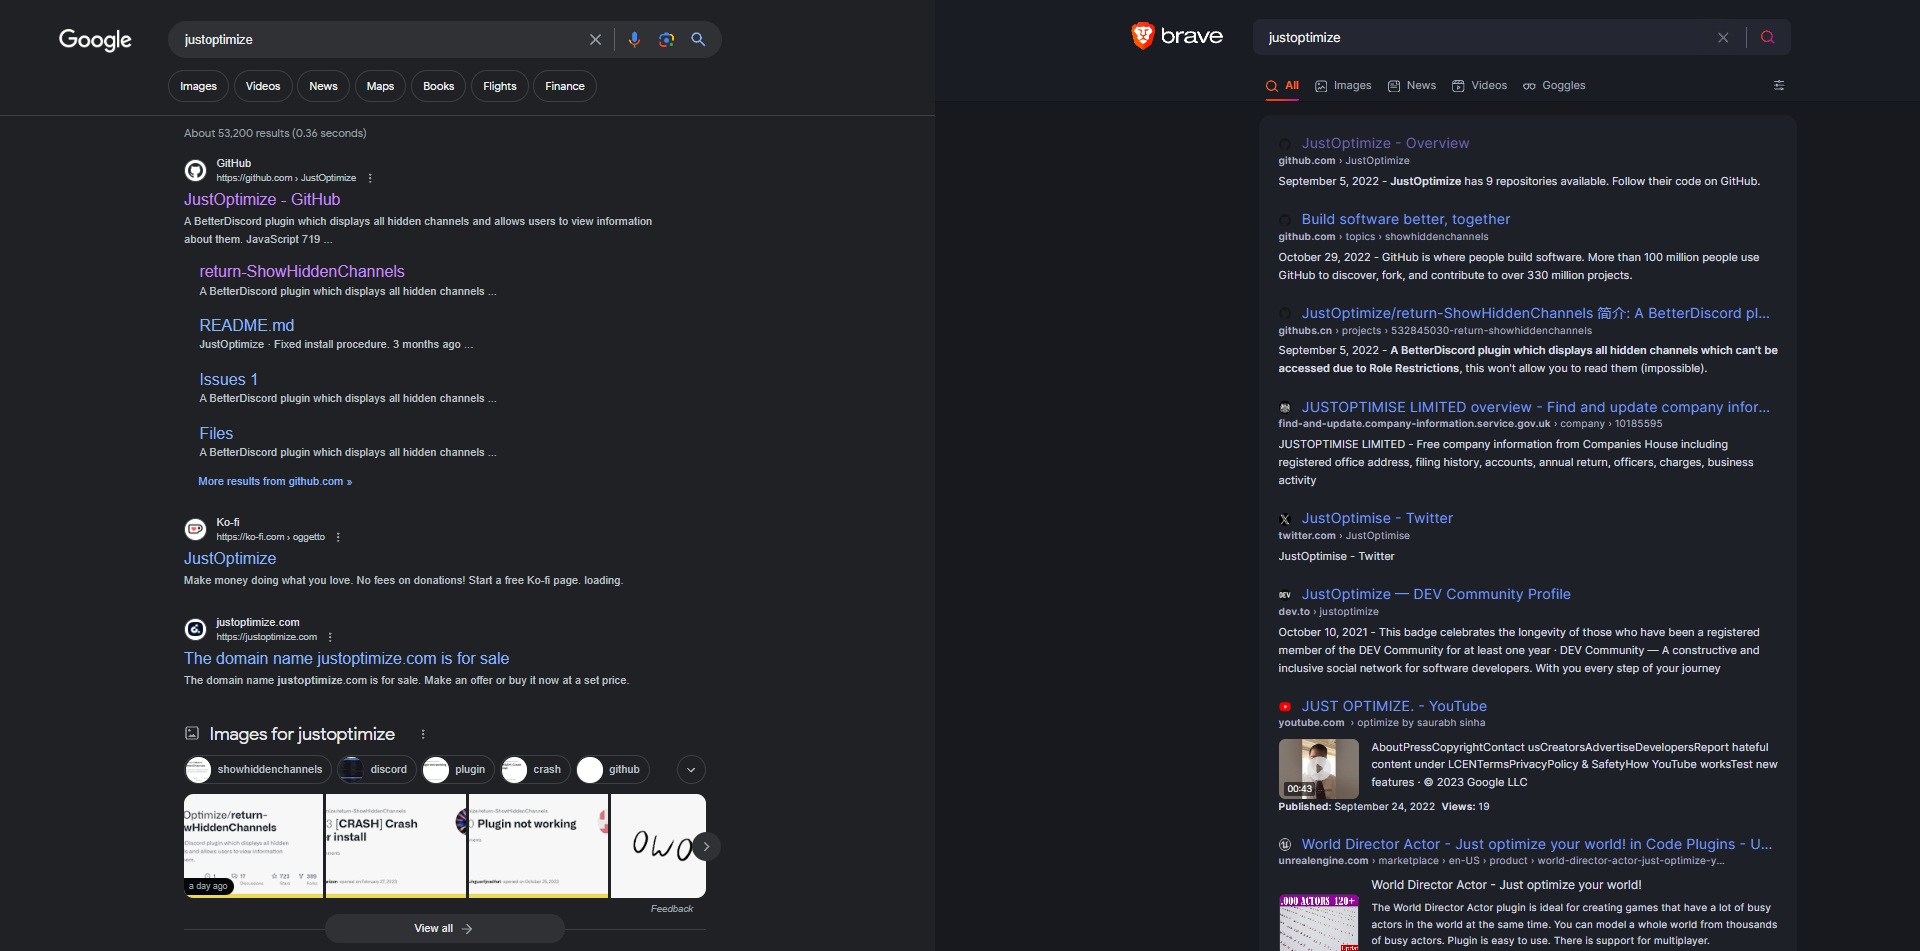Open options menu for GitHub result
This screenshot has height=951, width=1920.
click(x=370, y=178)
